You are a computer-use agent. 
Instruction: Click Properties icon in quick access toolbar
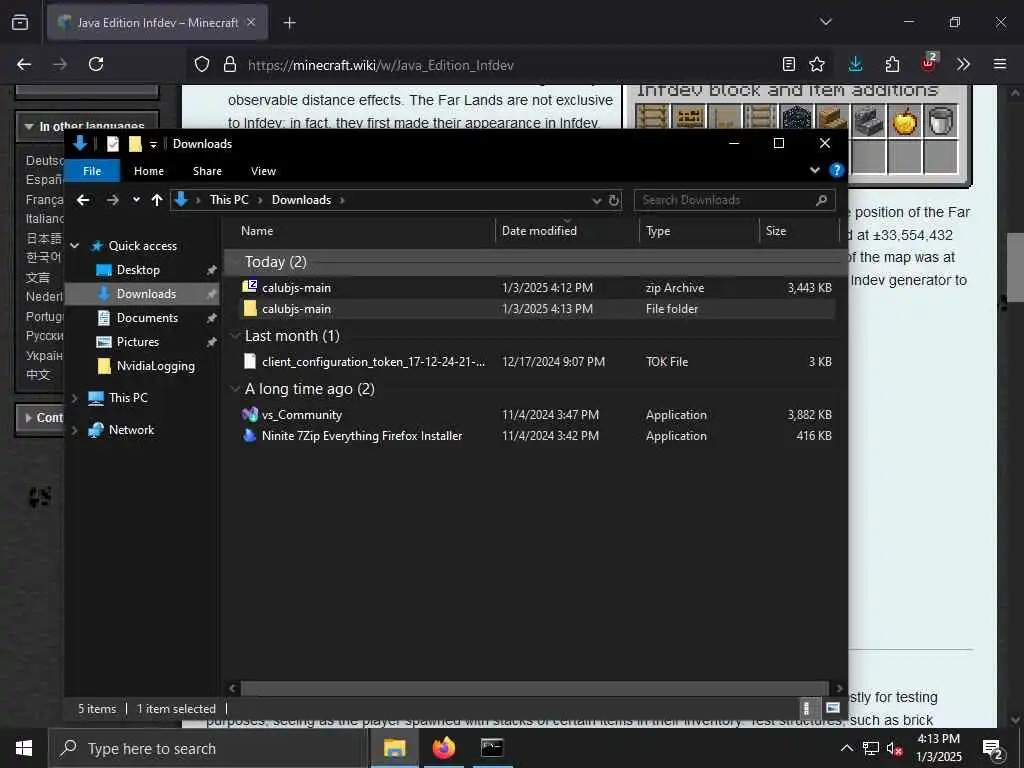tap(113, 144)
